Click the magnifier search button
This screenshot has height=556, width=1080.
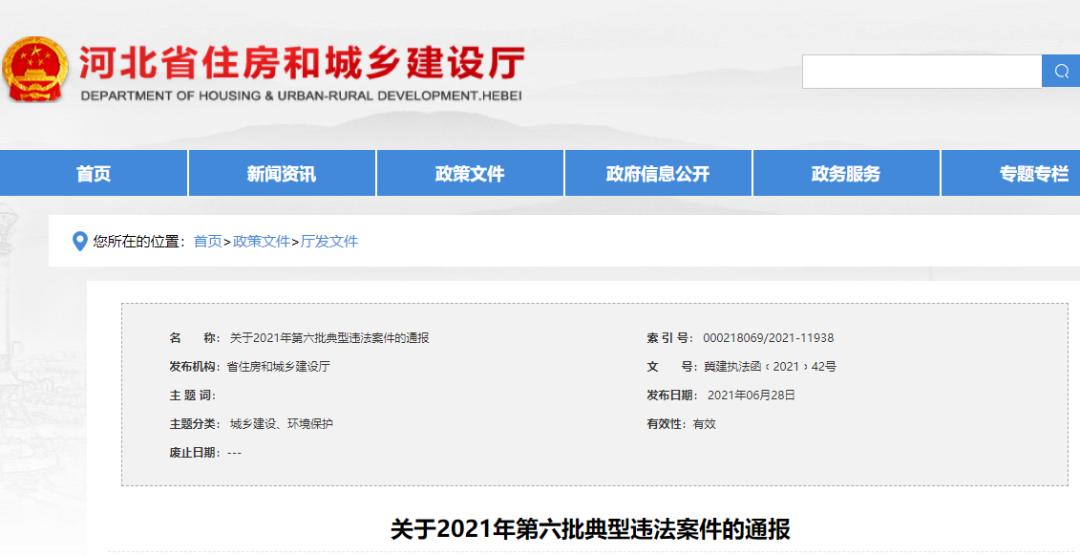(1061, 71)
